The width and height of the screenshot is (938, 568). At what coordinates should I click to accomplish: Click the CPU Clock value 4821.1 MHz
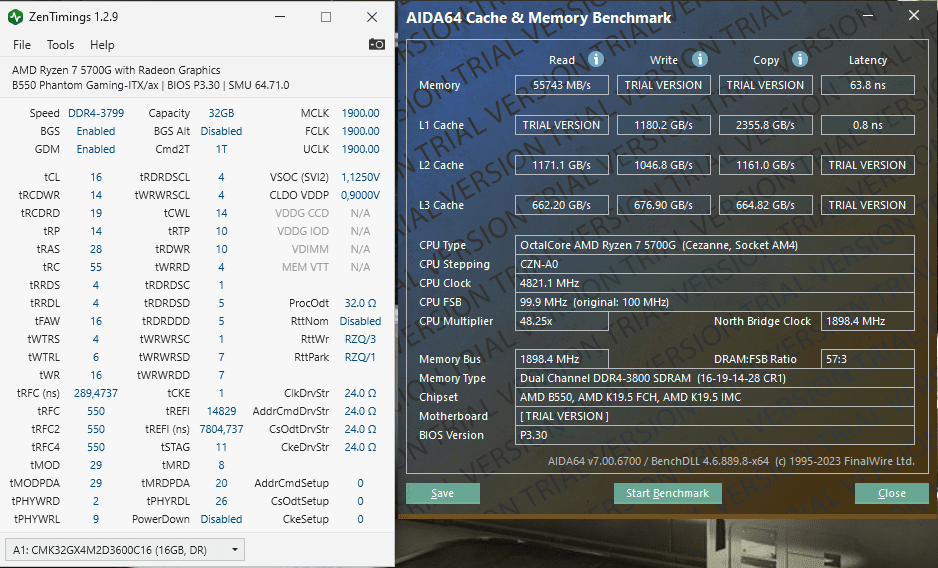point(715,283)
